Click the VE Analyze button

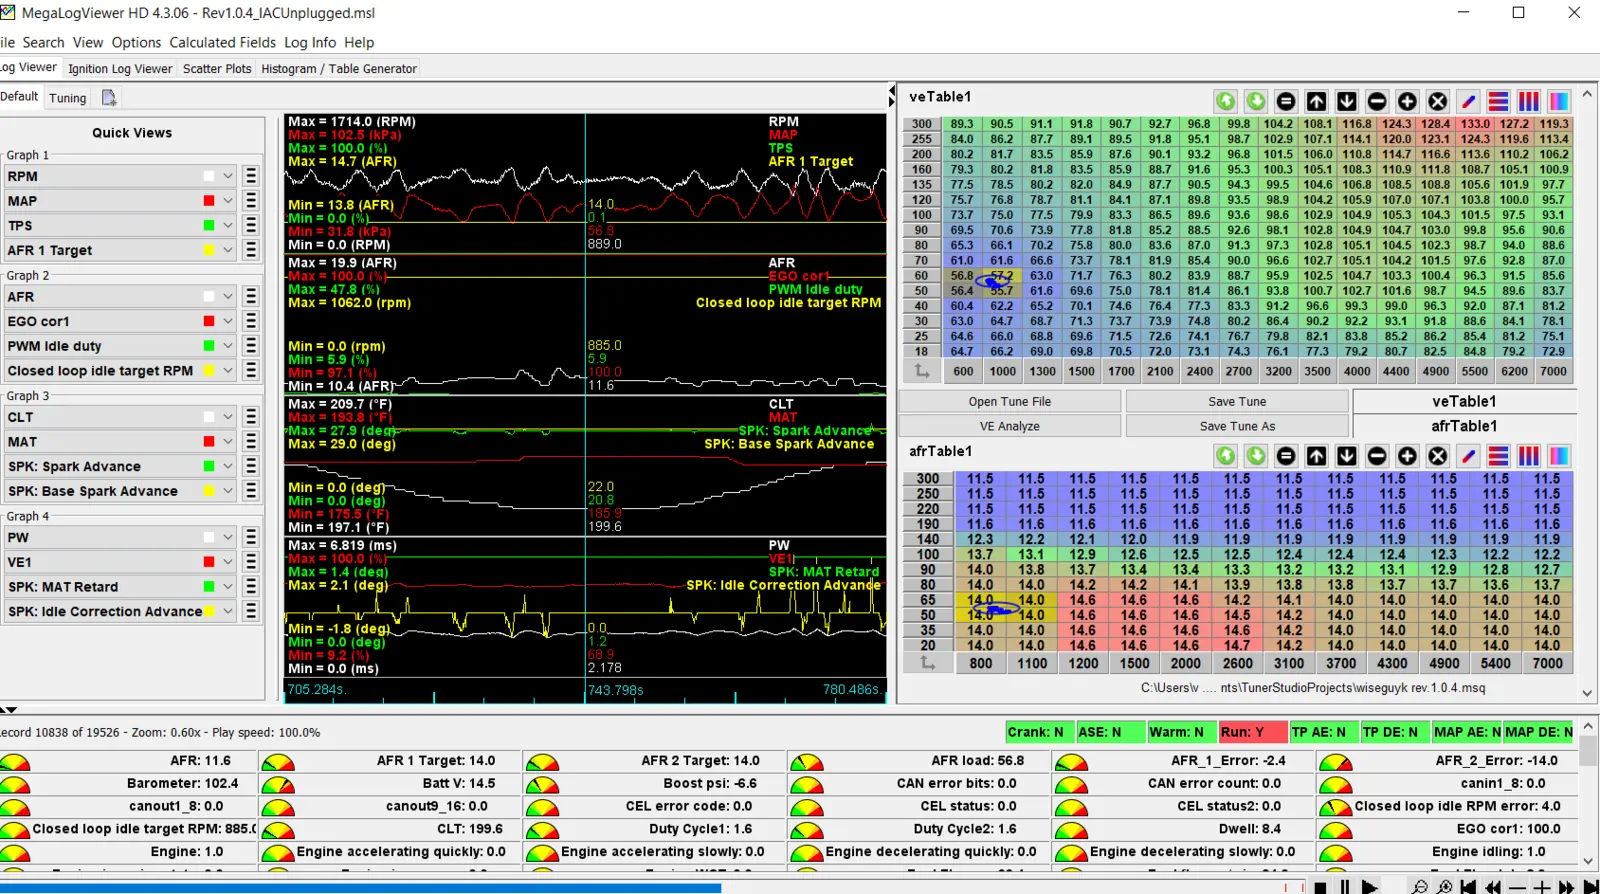pos(1009,426)
